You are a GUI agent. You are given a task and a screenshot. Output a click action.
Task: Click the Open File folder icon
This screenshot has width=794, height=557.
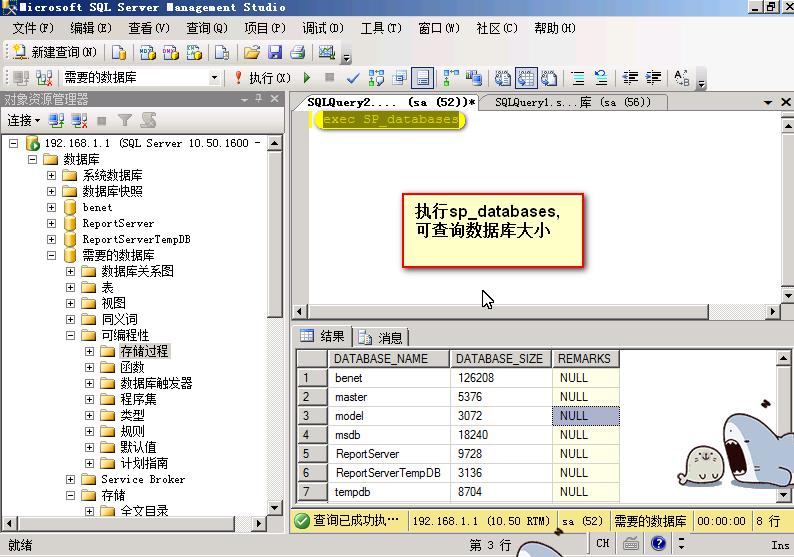point(252,52)
